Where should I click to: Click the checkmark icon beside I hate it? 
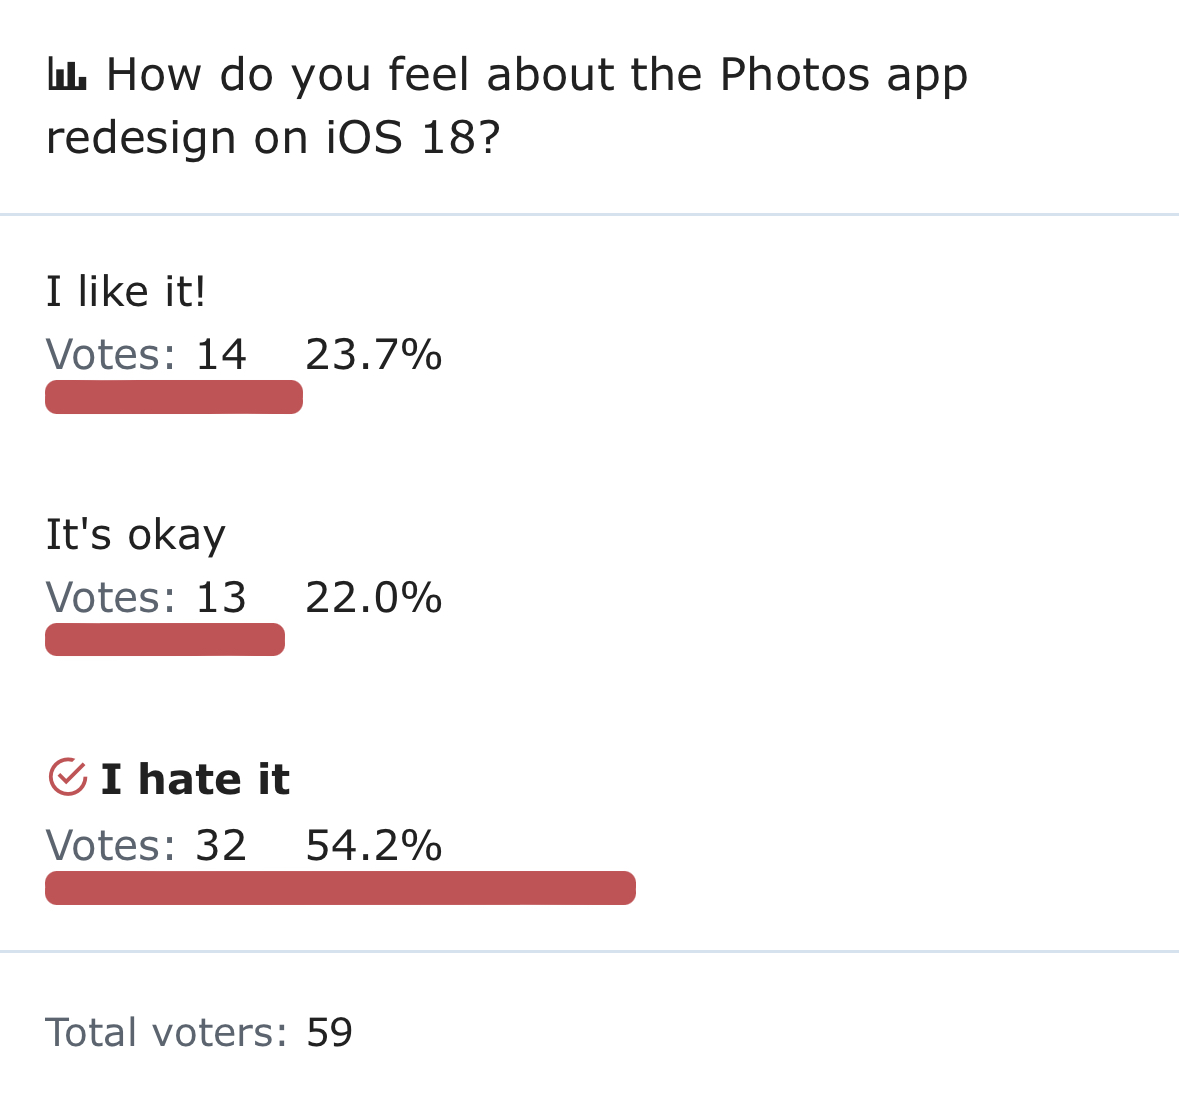pos(68,777)
